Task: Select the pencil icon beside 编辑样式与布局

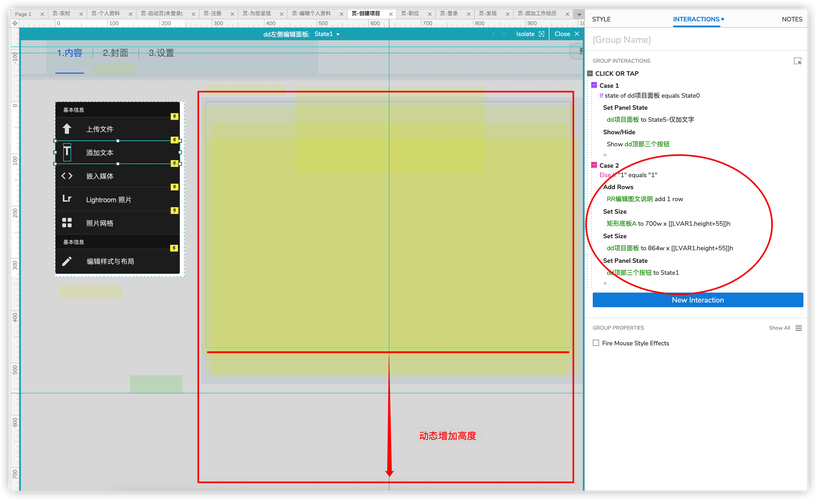Action: coord(67,261)
